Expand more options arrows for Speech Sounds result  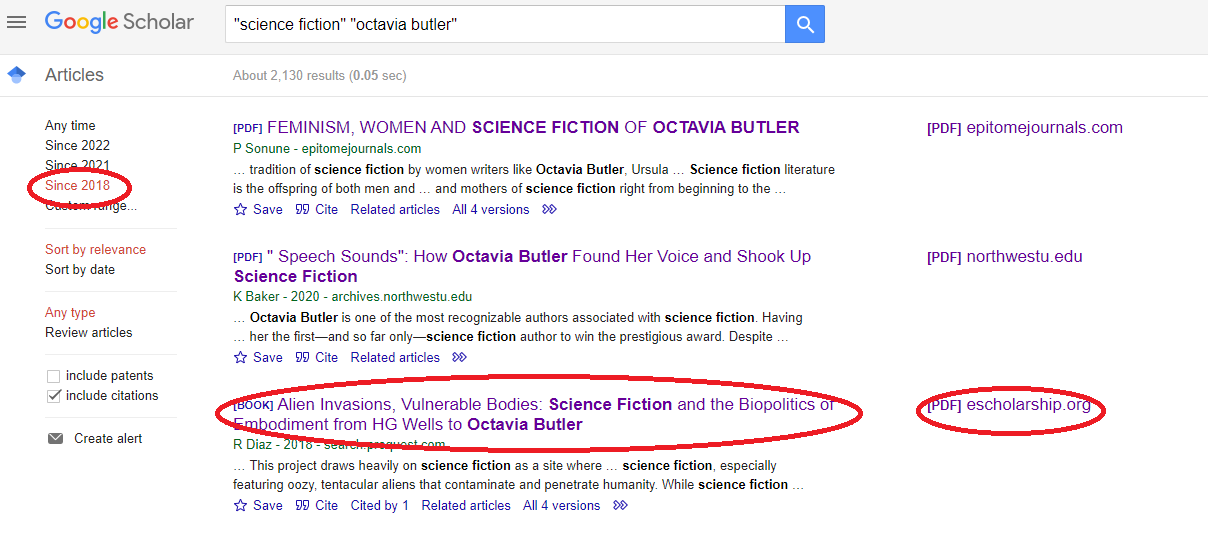459,358
